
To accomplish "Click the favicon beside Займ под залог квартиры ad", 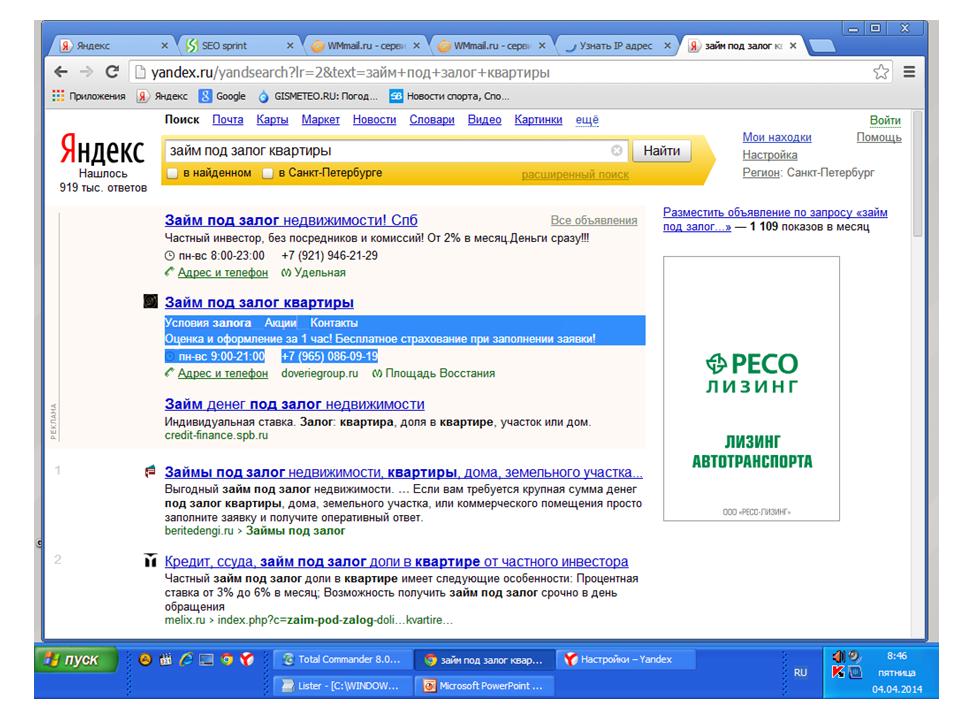I will click(x=151, y=301).
